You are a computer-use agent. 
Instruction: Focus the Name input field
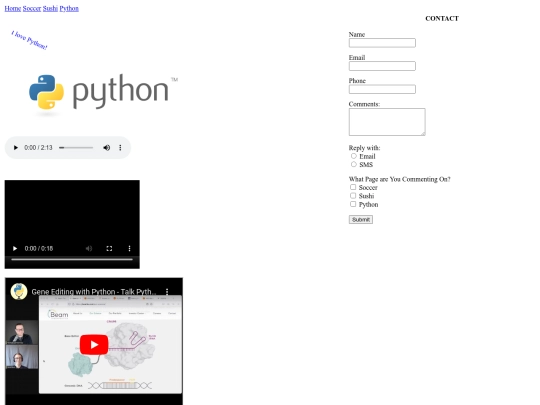(382, 43)
